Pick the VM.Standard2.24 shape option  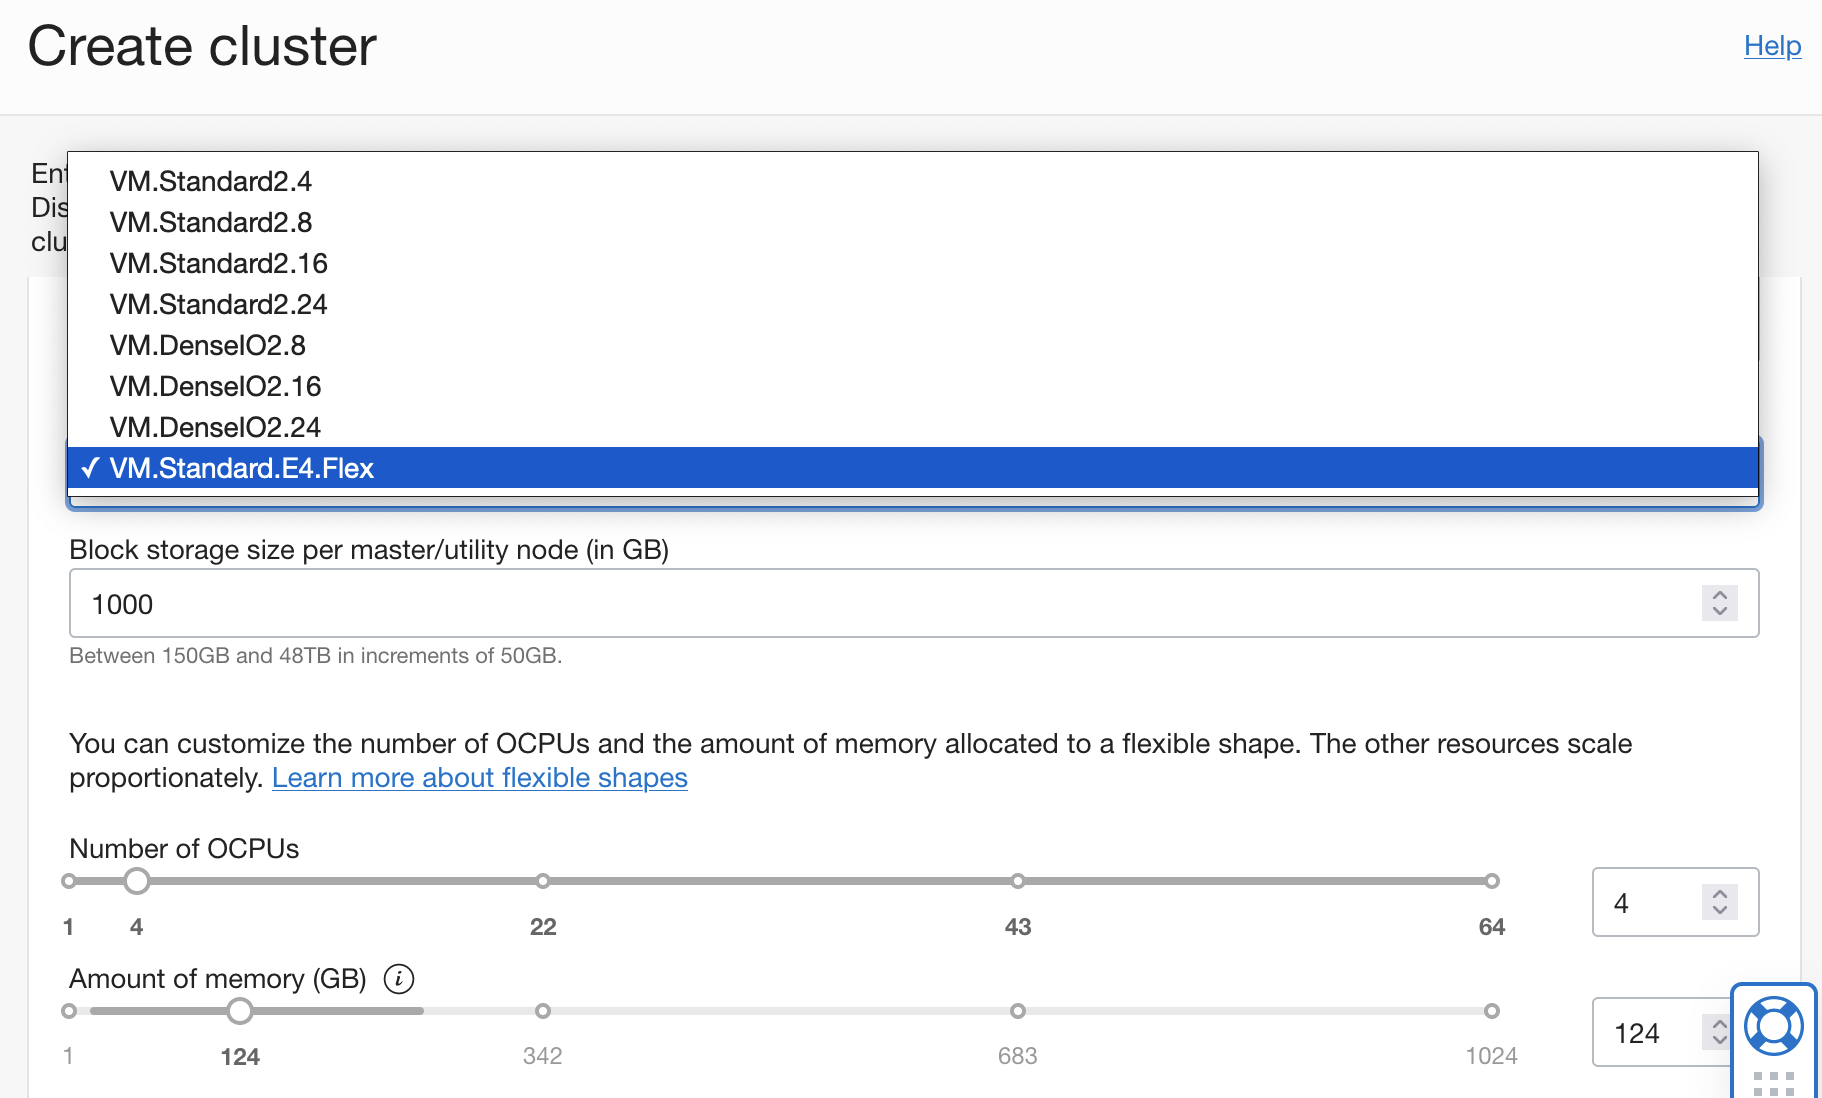(218, 304)
